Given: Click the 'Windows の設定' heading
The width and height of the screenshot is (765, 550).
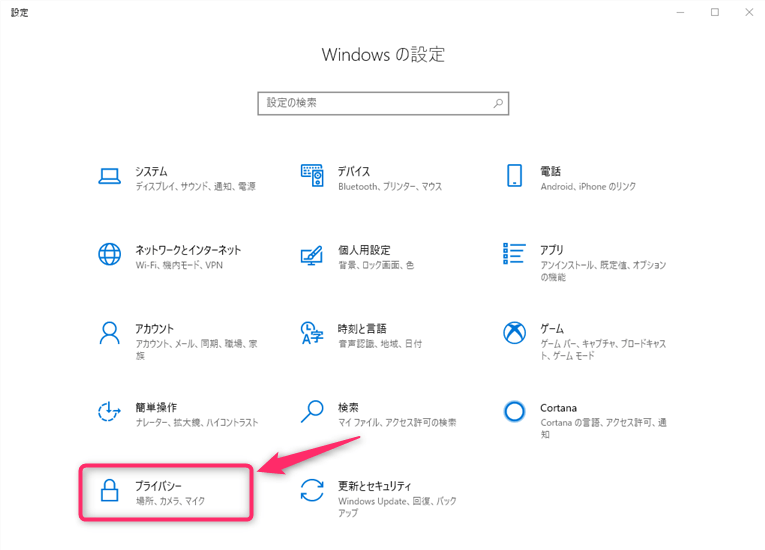Looking at the screenshot, I should click(383, 54).
